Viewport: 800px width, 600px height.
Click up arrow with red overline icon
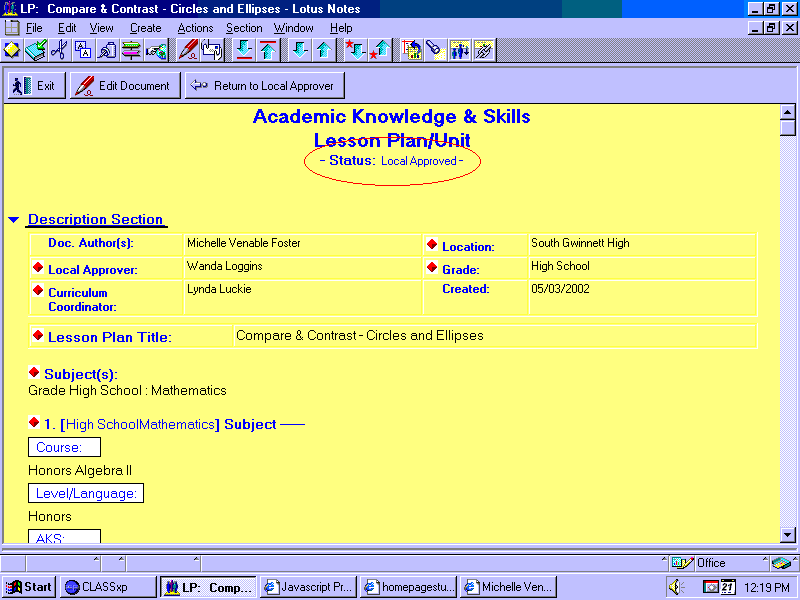click(x=268, y=50)
